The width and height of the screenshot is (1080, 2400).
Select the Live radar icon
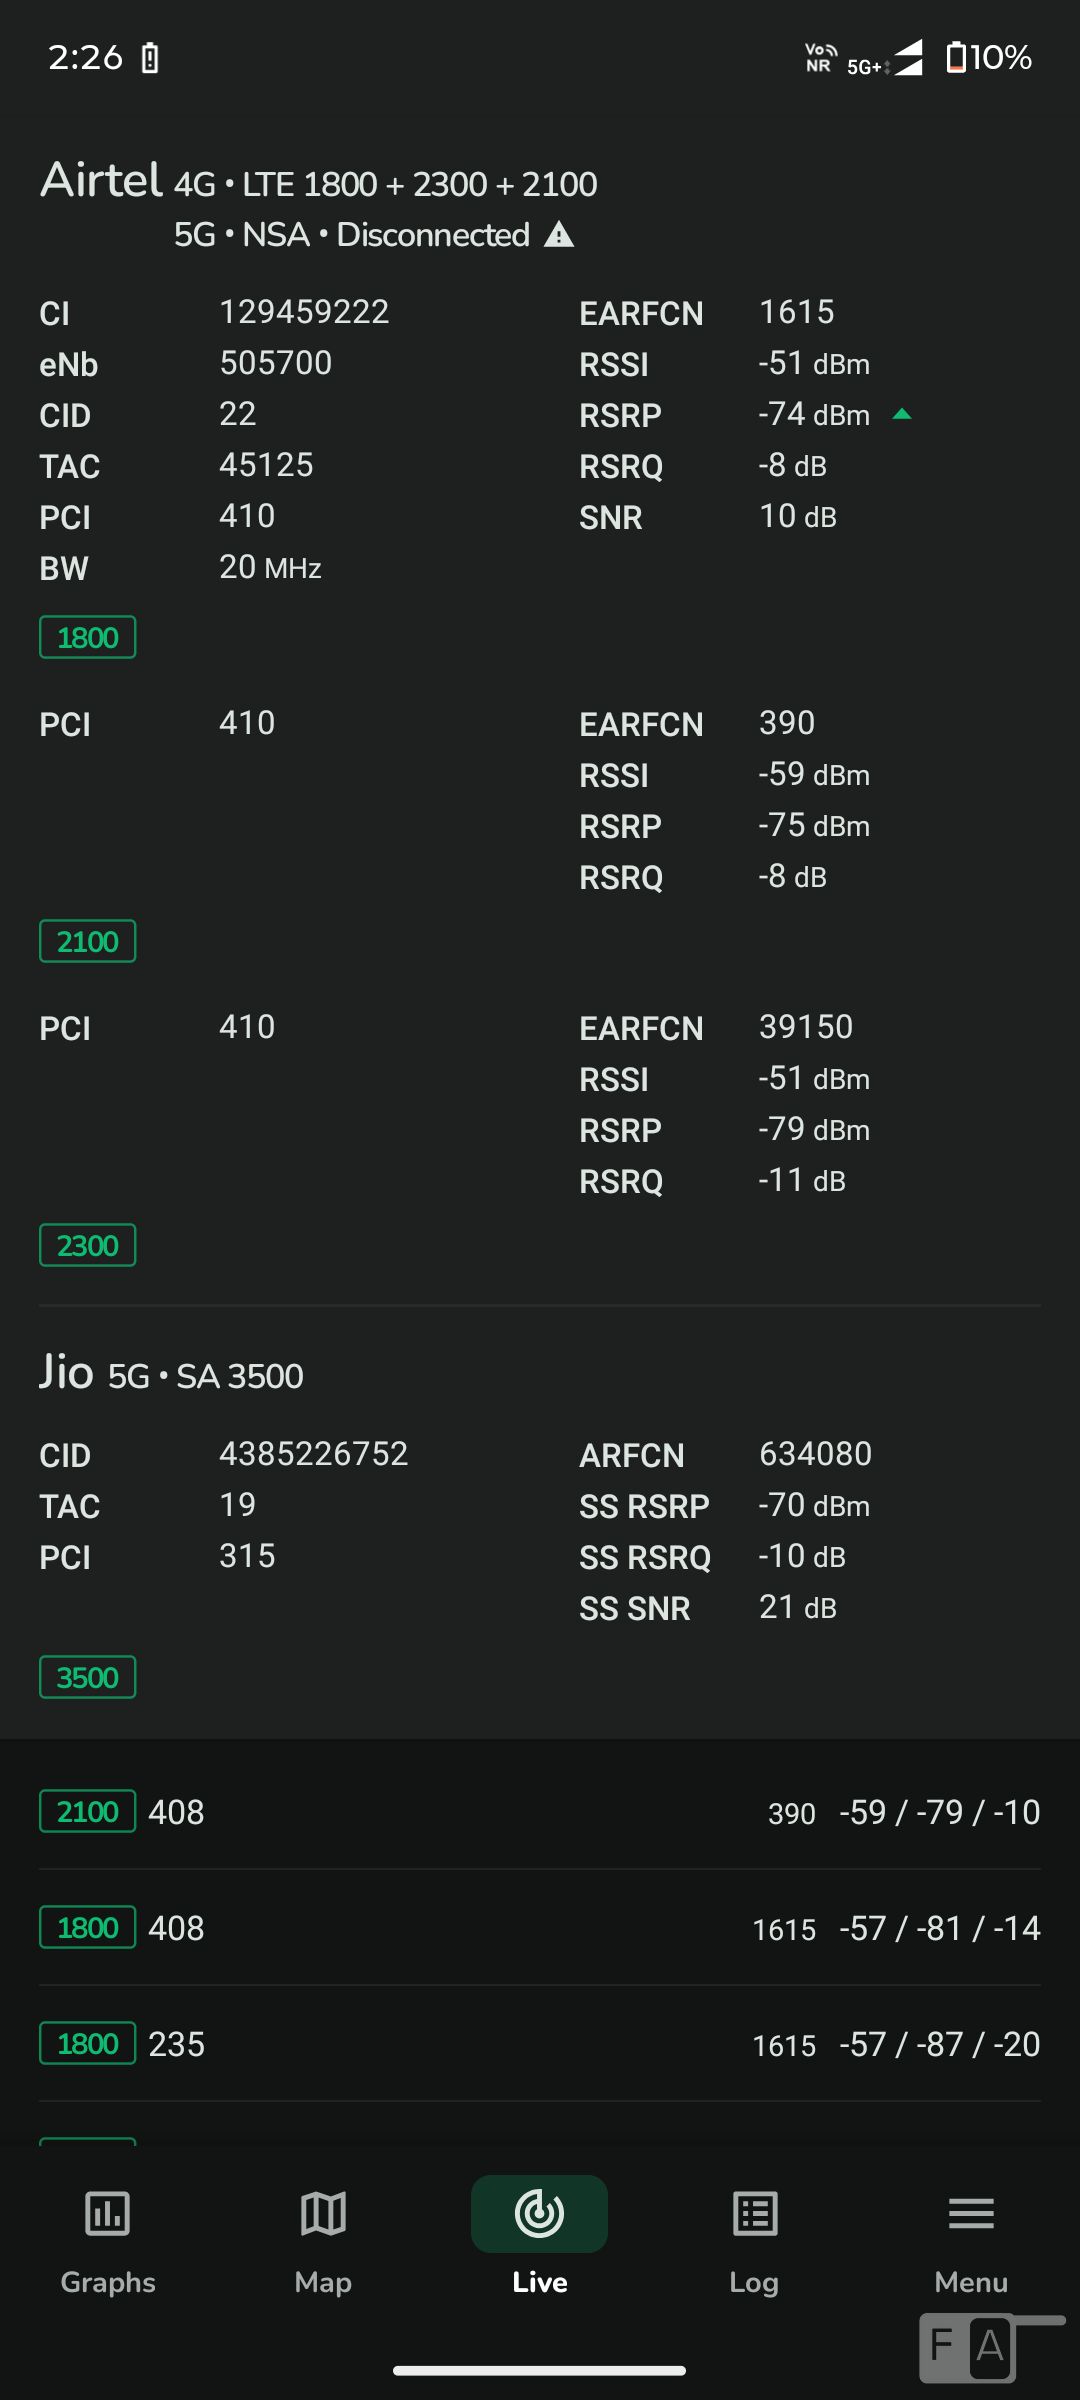coord(539,2214)
